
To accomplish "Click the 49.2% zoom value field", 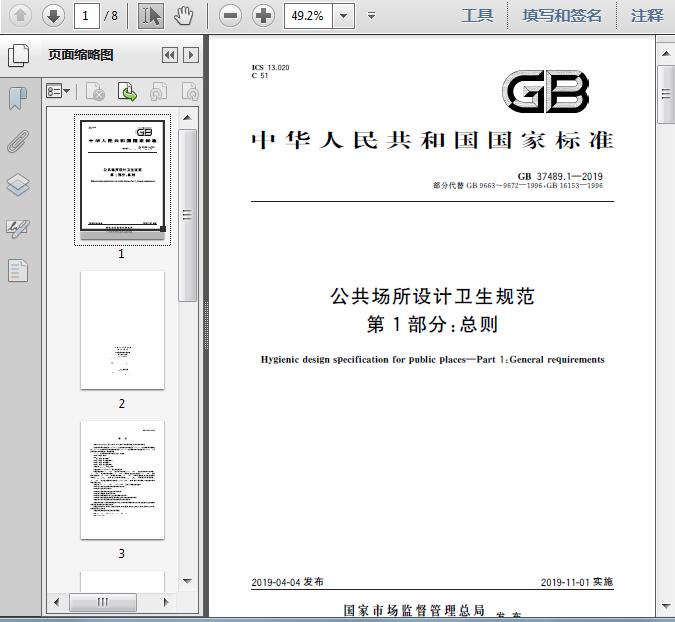I will tap(308, 16).
